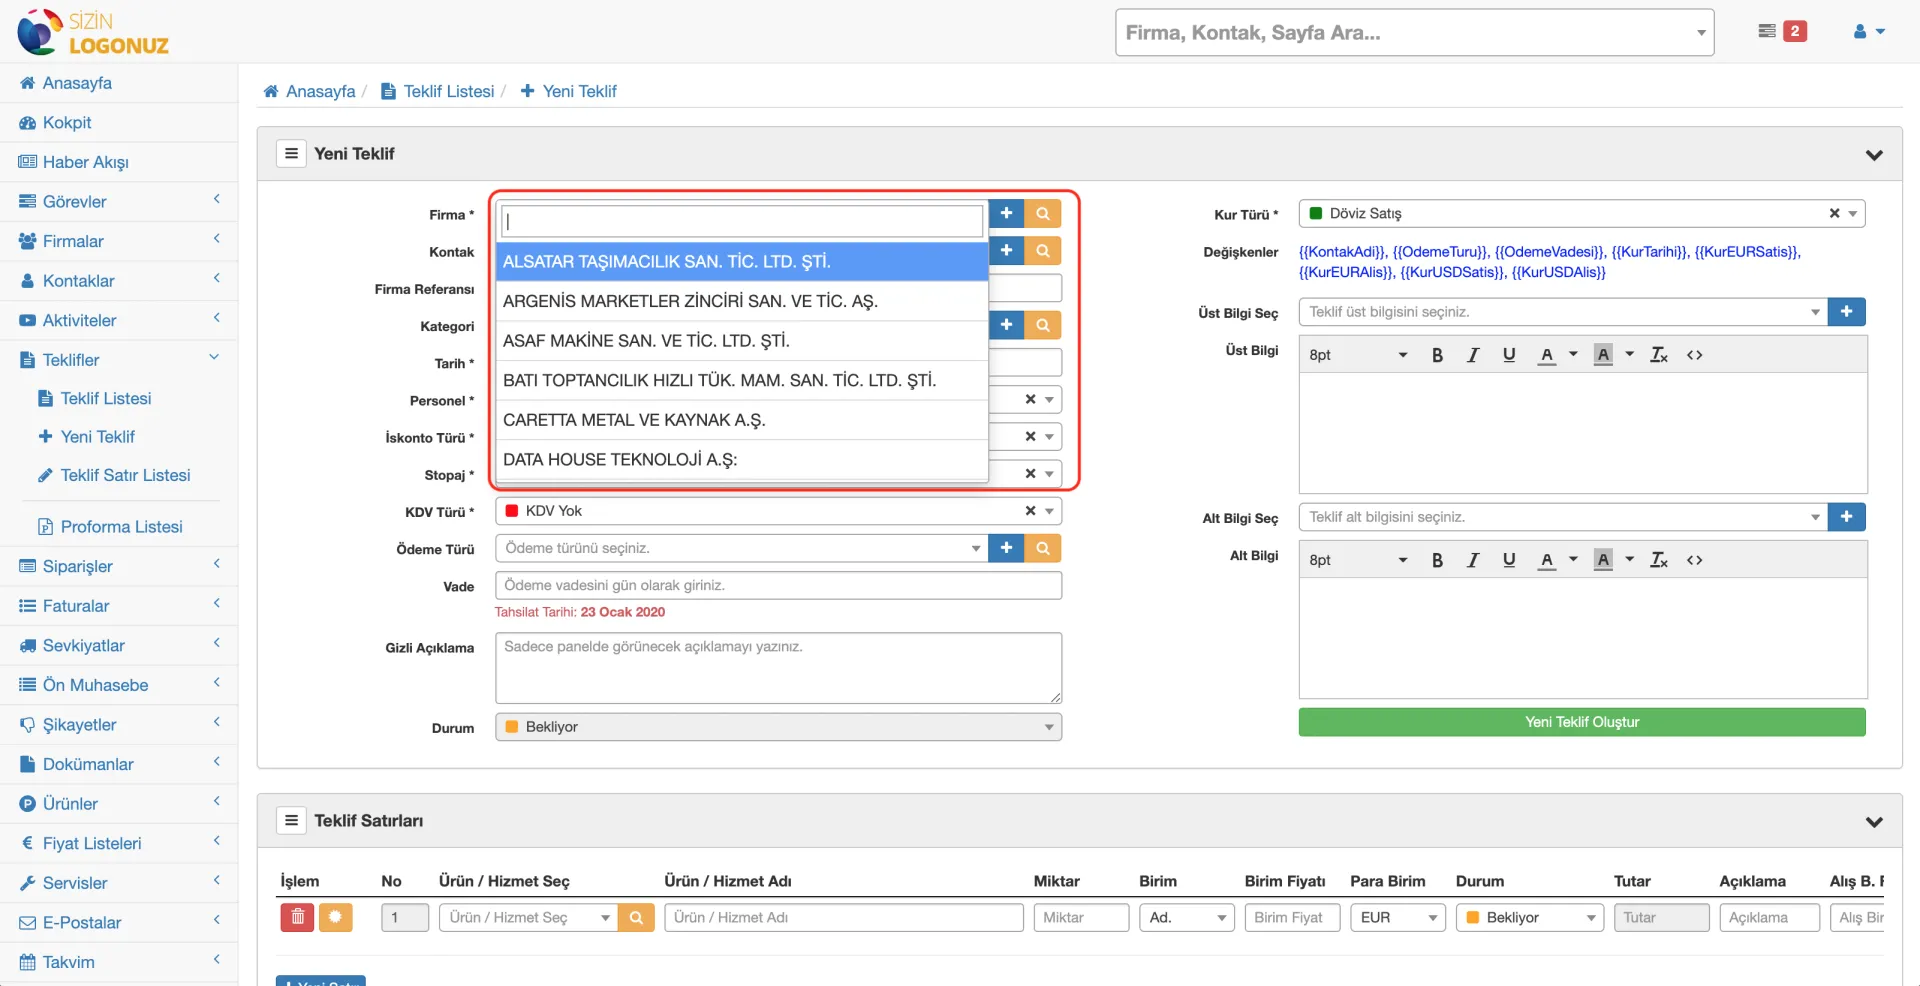Open the Alt Bilgi Seç dropdown

point(1563,517)
